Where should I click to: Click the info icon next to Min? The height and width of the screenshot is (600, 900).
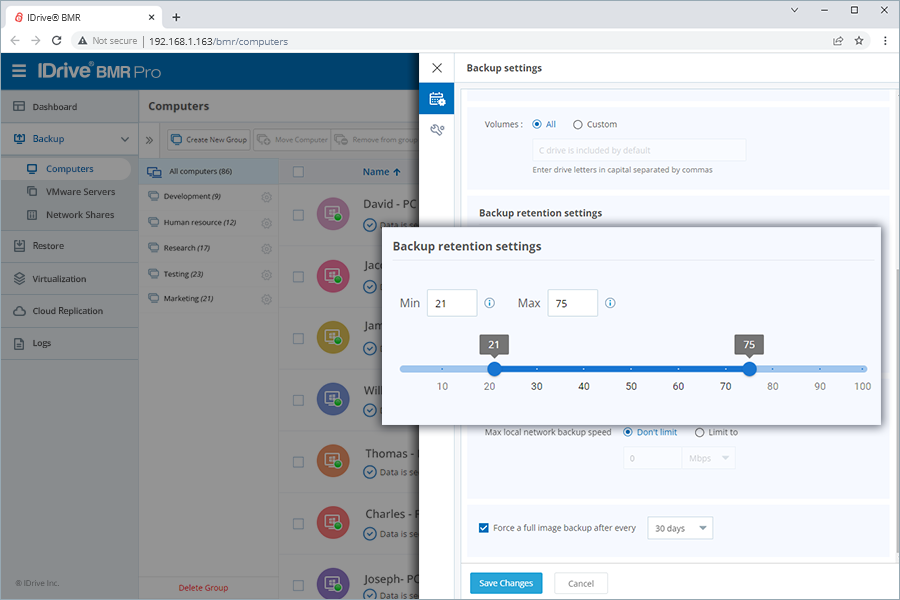tap(490, 303)
